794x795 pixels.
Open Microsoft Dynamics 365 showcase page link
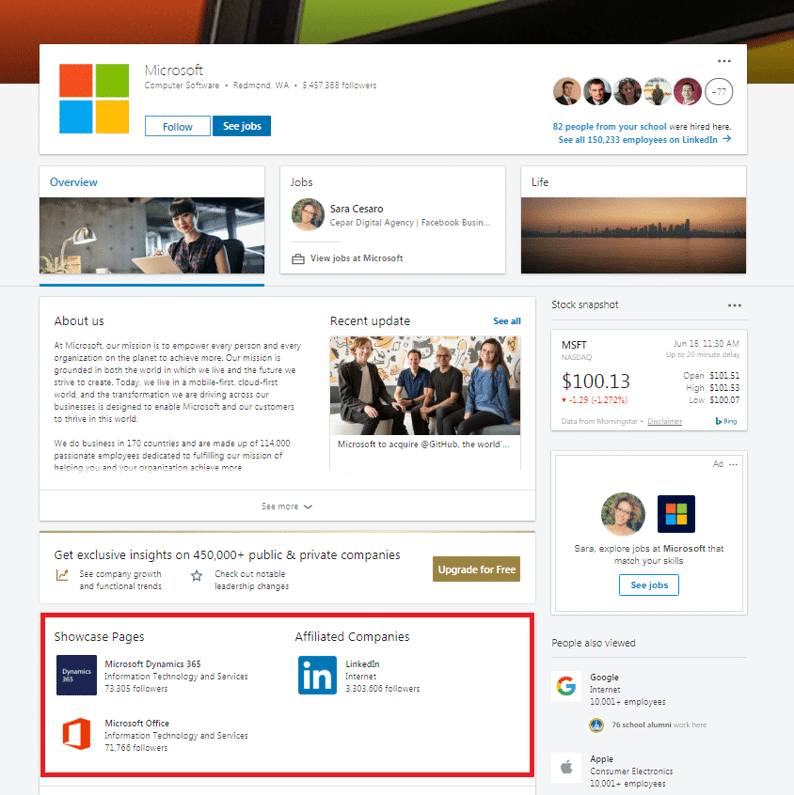pos(153,664)
